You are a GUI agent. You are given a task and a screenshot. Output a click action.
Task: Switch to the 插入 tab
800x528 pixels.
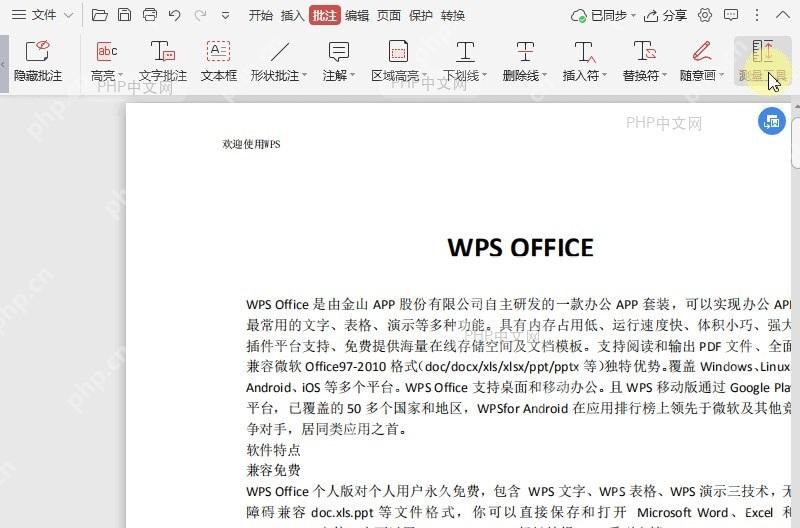292,16
